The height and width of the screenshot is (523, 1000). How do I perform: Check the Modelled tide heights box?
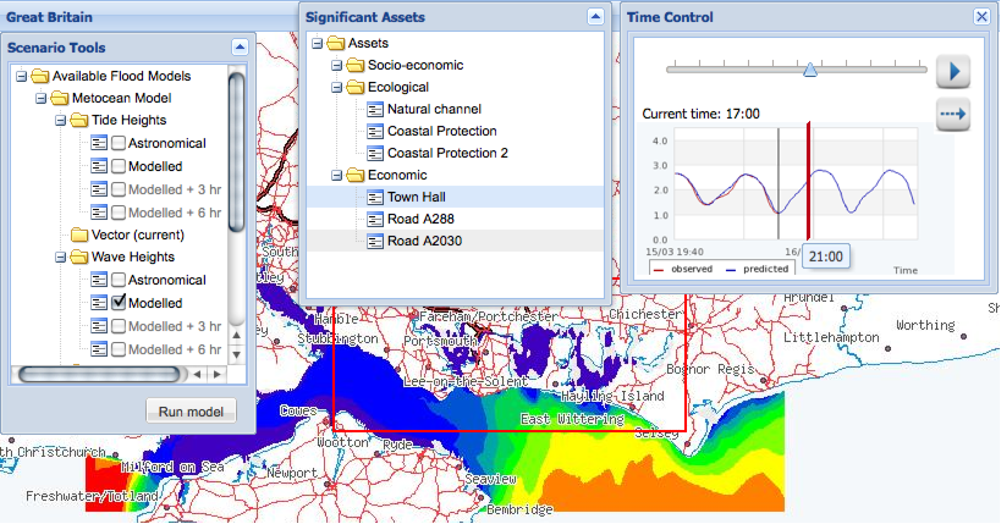118,166
